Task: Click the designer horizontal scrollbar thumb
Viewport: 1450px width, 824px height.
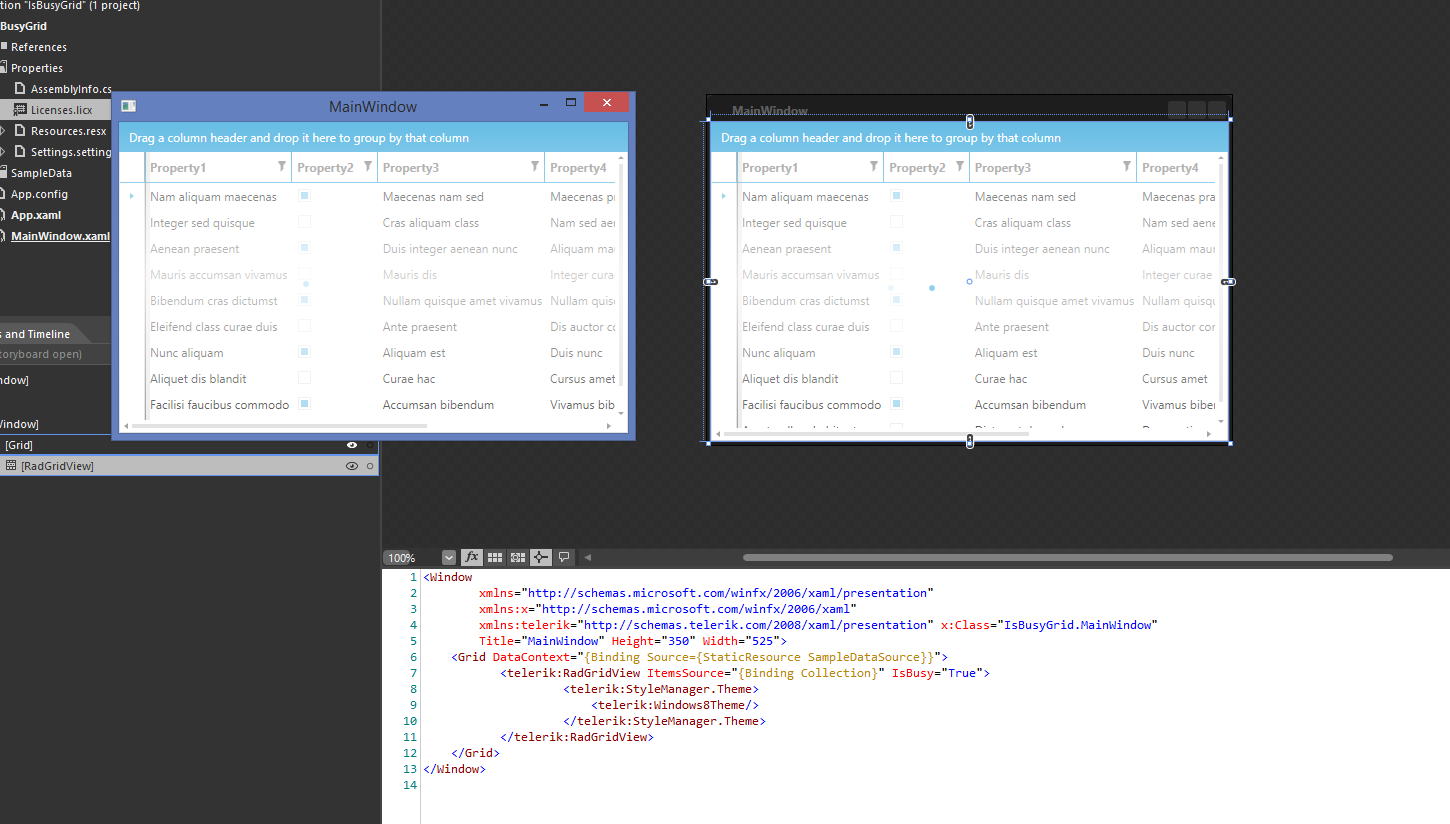Action: click(x=1067, y=557)
